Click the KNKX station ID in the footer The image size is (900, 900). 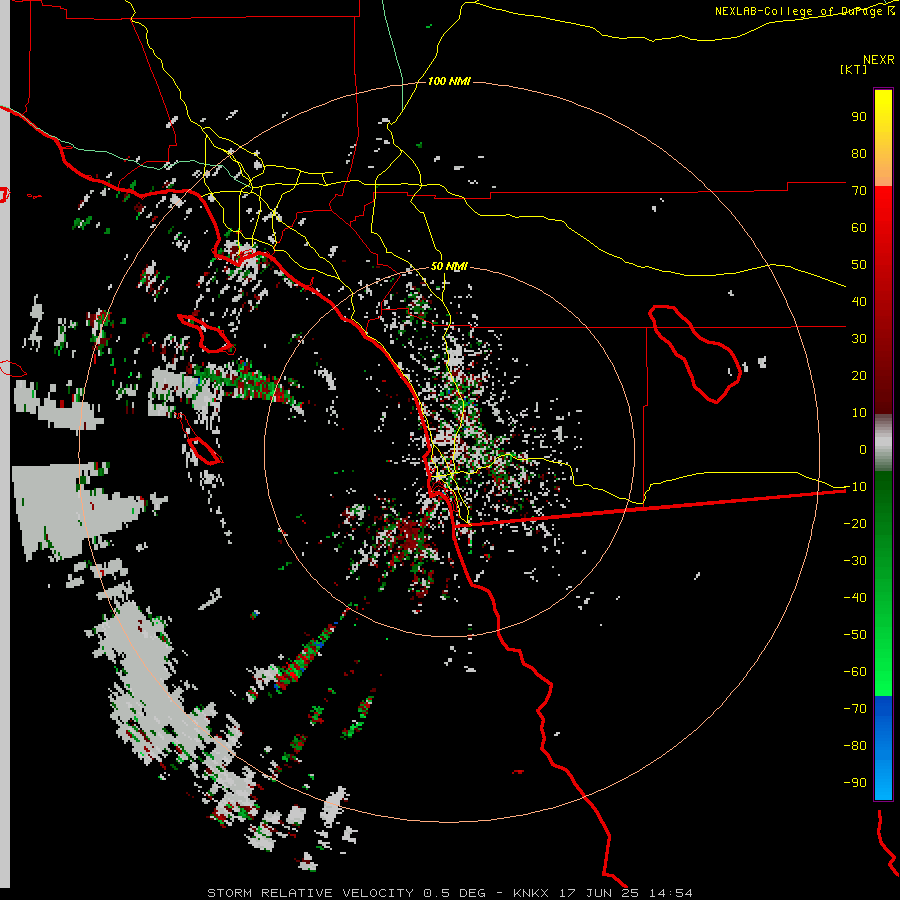pos(530,893)
